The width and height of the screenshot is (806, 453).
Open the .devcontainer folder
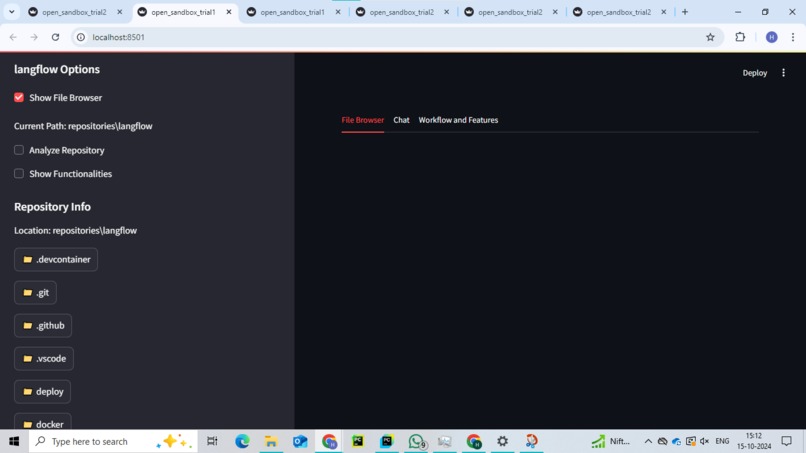56,259
